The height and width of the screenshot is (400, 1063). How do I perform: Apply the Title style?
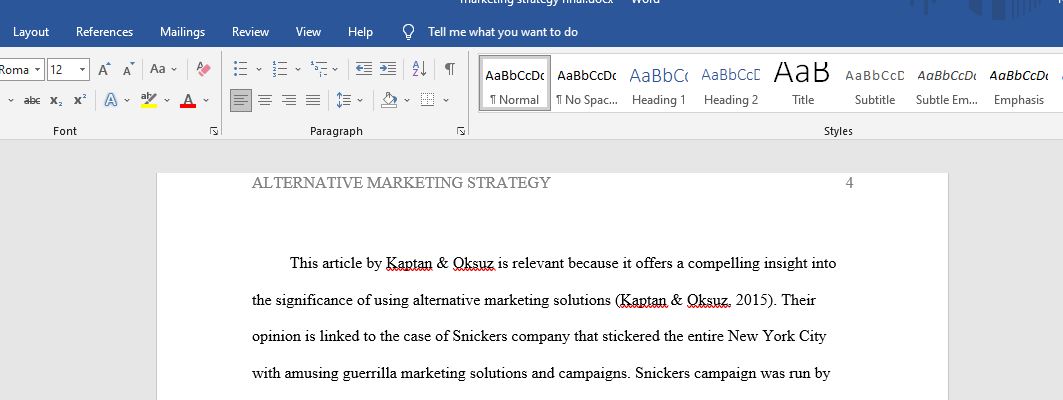coord(803,83)
